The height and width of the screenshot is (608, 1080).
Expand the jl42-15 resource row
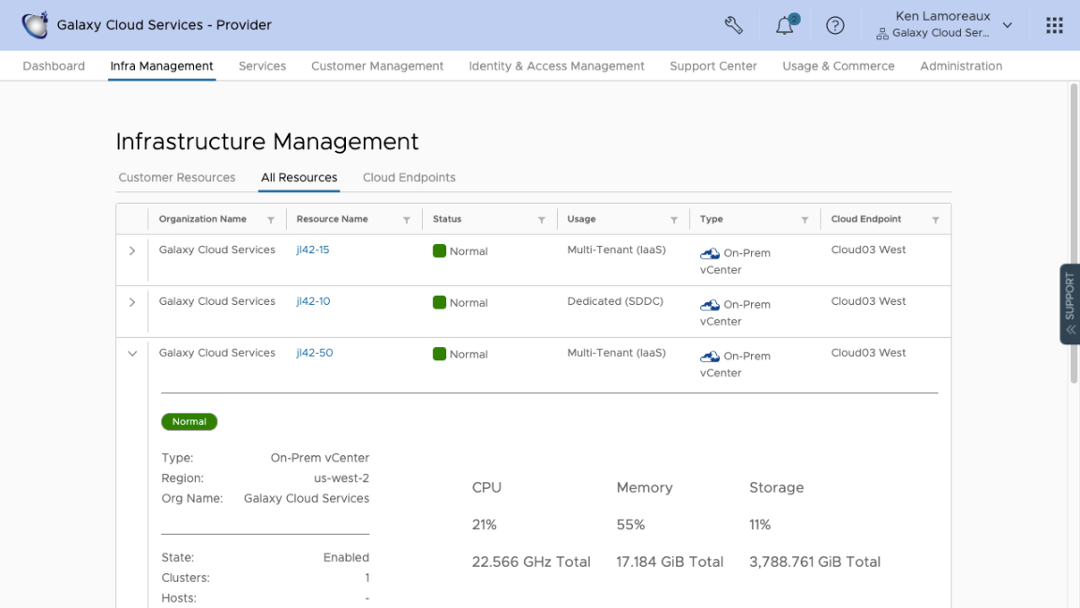pos(132,251)
